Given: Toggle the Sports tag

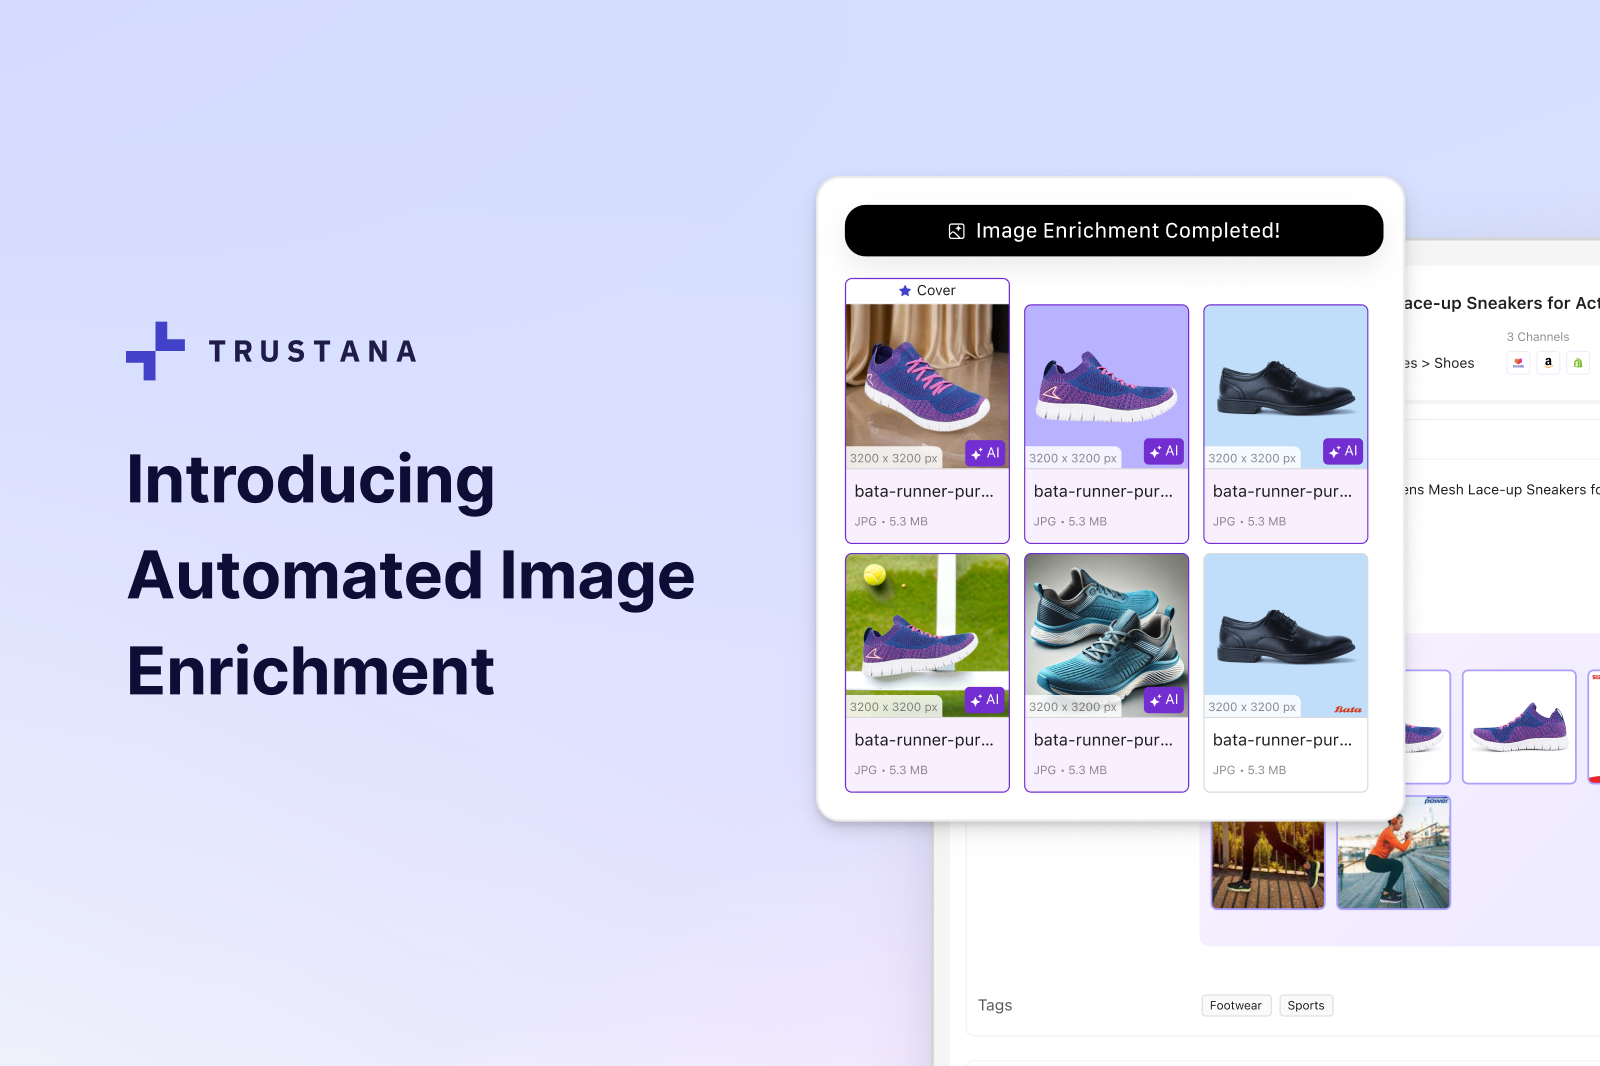Looking at the screenshot, I should click(1306, 1005).
